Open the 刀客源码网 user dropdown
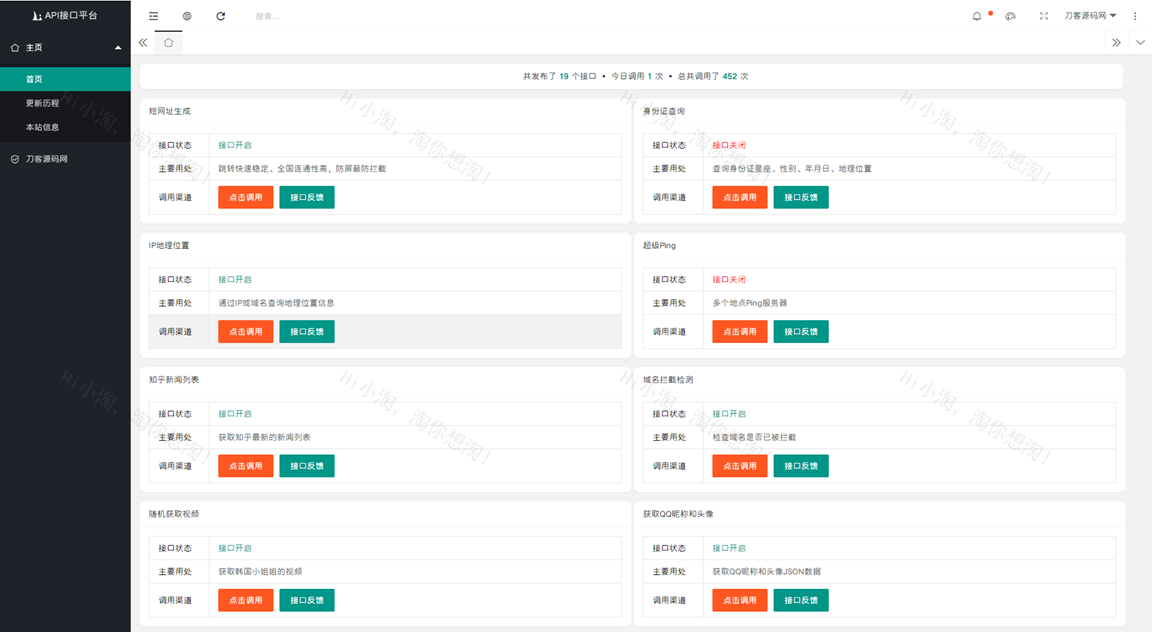Screen dimensions: 1152x632 point(1090,16)
